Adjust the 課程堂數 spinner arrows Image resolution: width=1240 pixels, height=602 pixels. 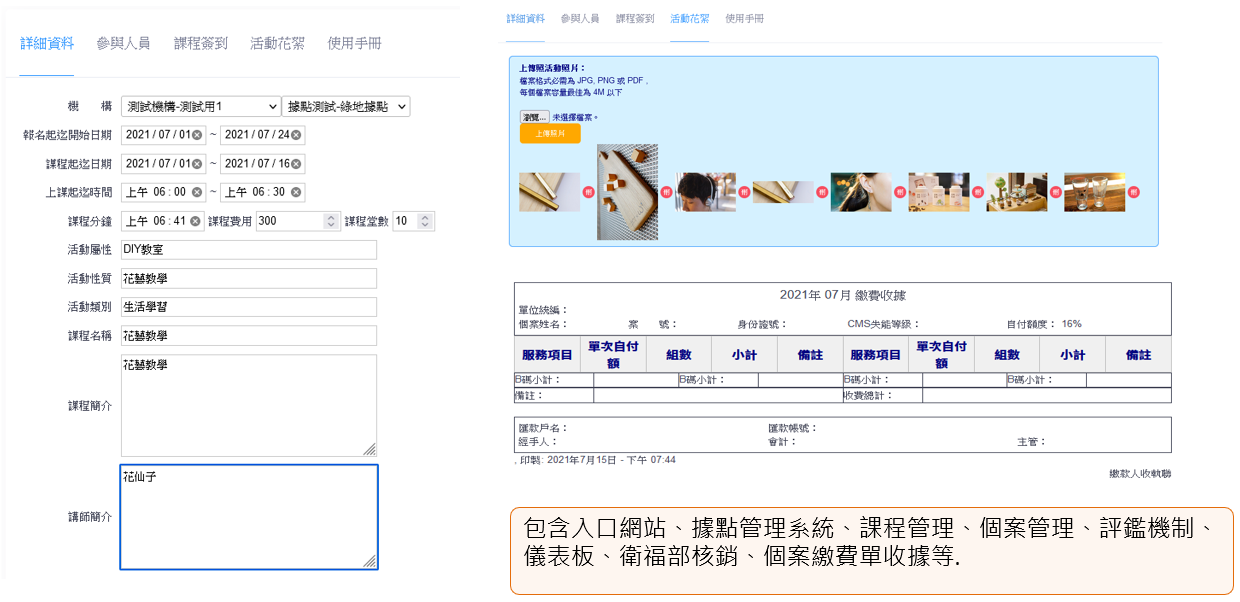pyautogui.click(x=426, y=221)
